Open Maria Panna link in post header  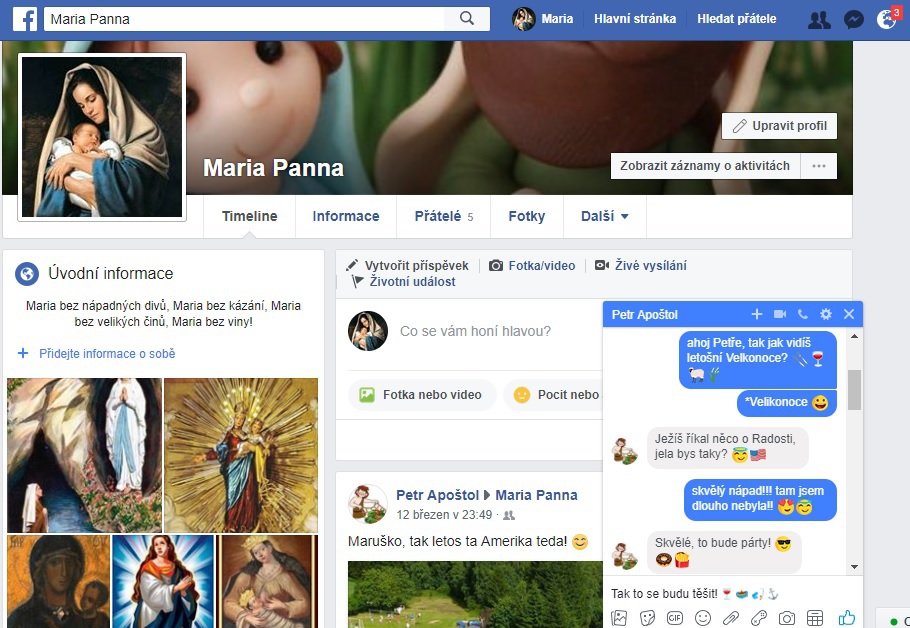coord(536,495)
